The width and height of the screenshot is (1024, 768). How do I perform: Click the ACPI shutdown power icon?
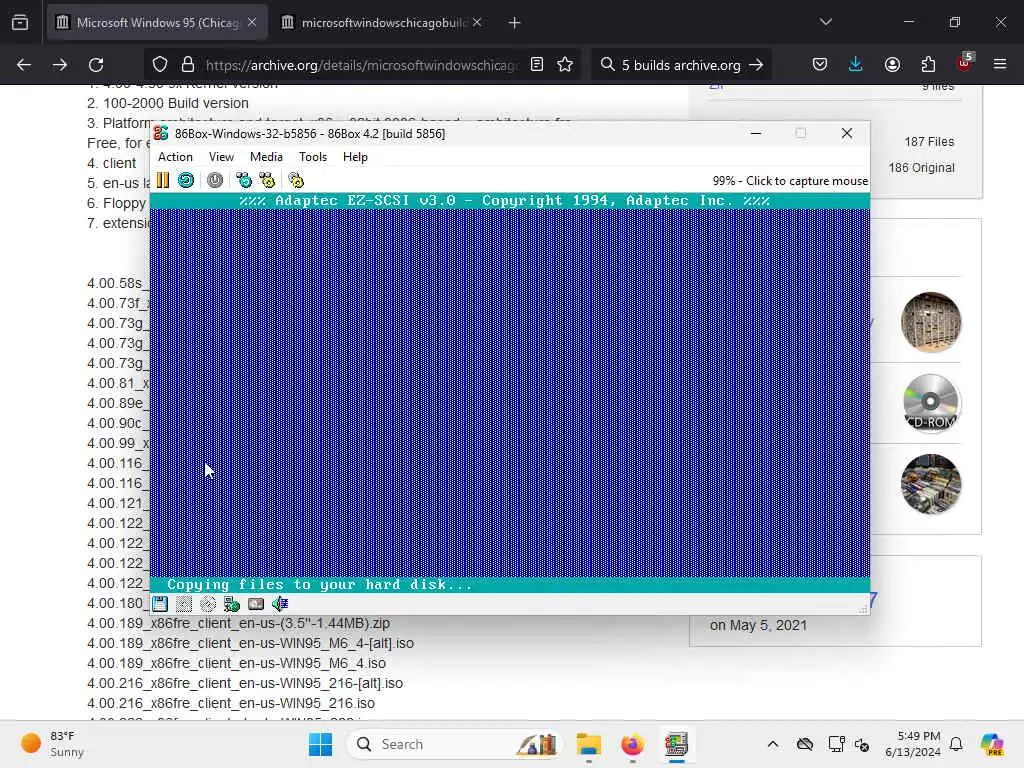215,180
